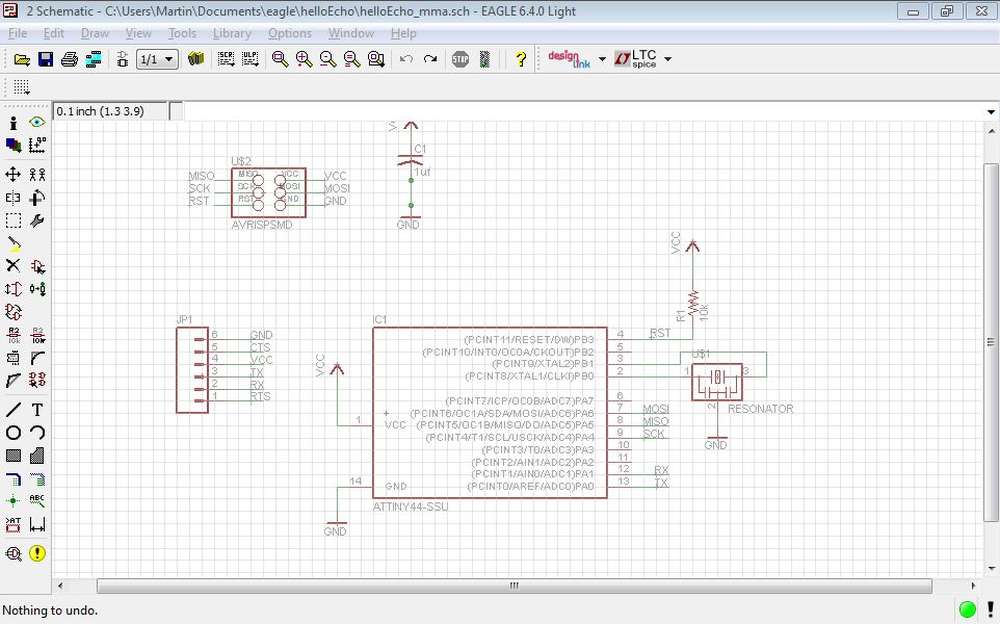Open the Options menu
The image size is (1000, 624).
point(290,33)
